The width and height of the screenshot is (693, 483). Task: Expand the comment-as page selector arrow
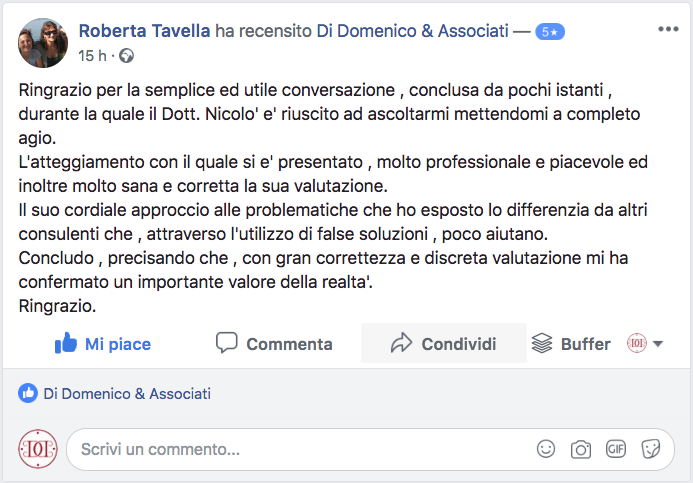click(x=658, y=344)
